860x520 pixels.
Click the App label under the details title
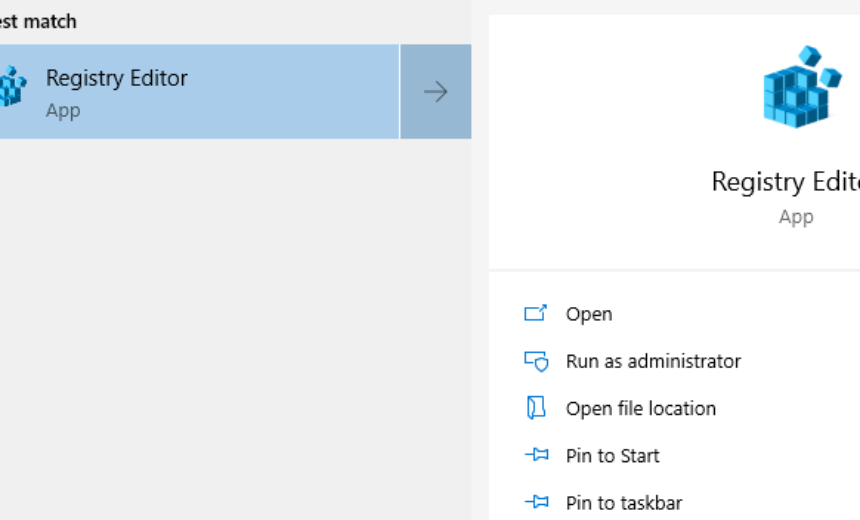796,217
